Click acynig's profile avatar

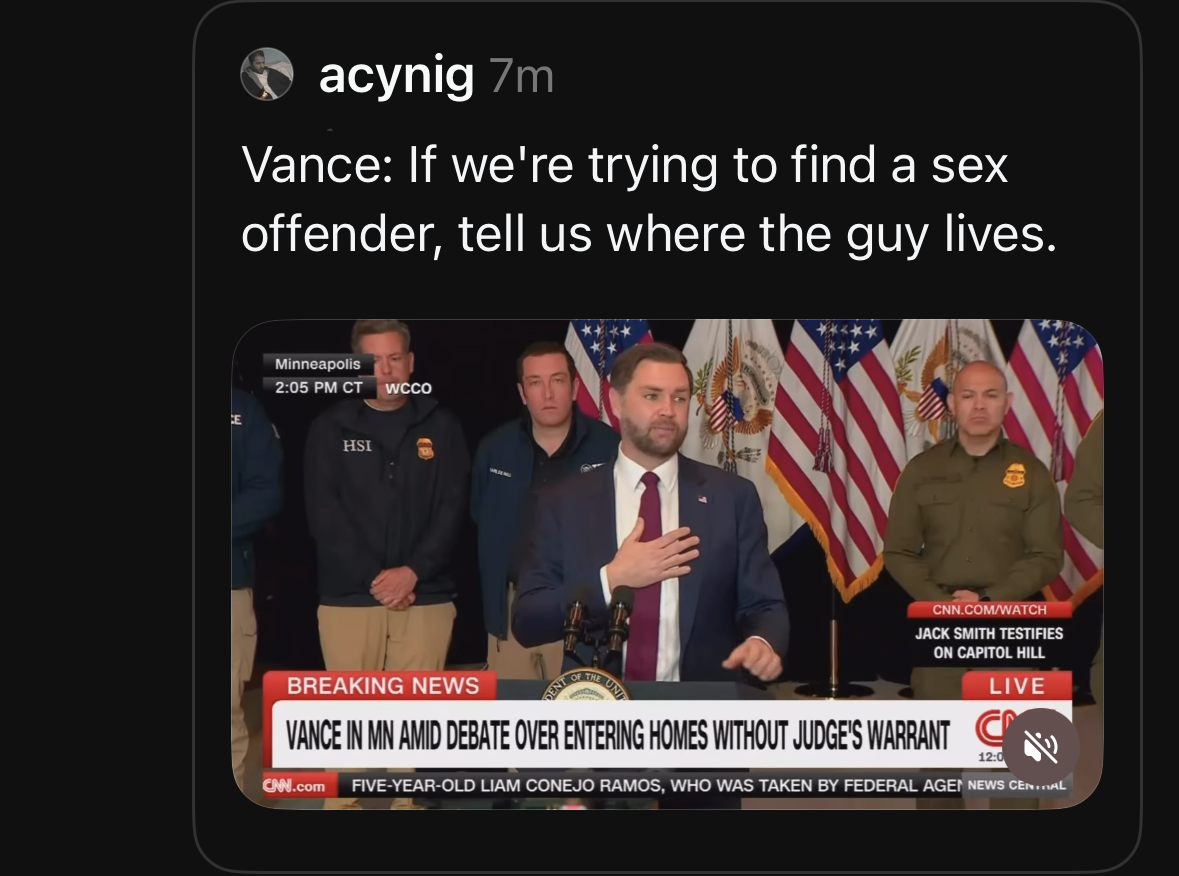[x=267, y=74]
